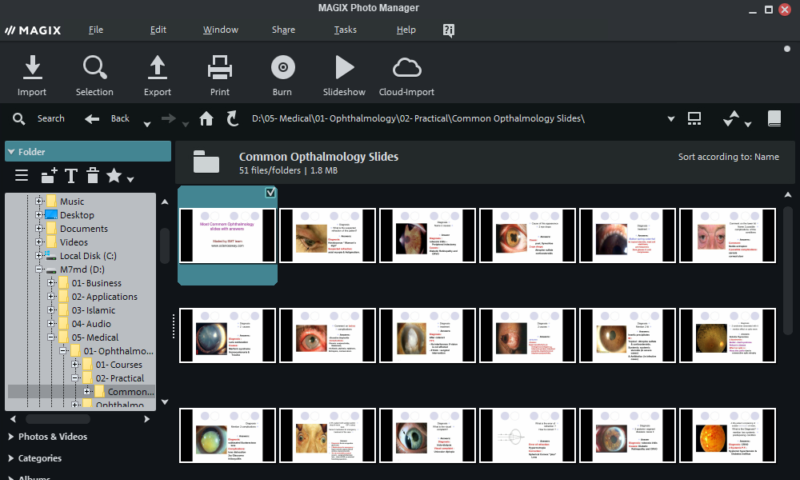This screenshot has width=800, height=480.
Task: Select the 01- Courses folder
Action: tap(119, 365)
